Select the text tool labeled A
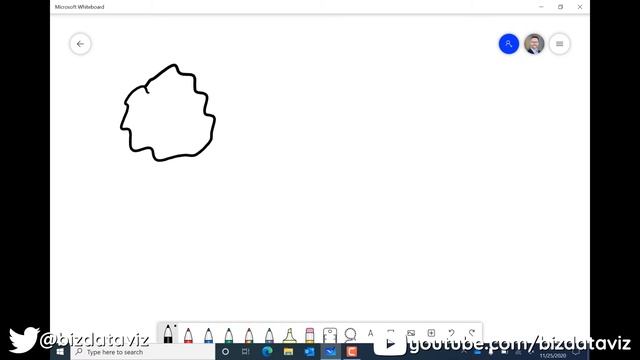 [370, 333]
